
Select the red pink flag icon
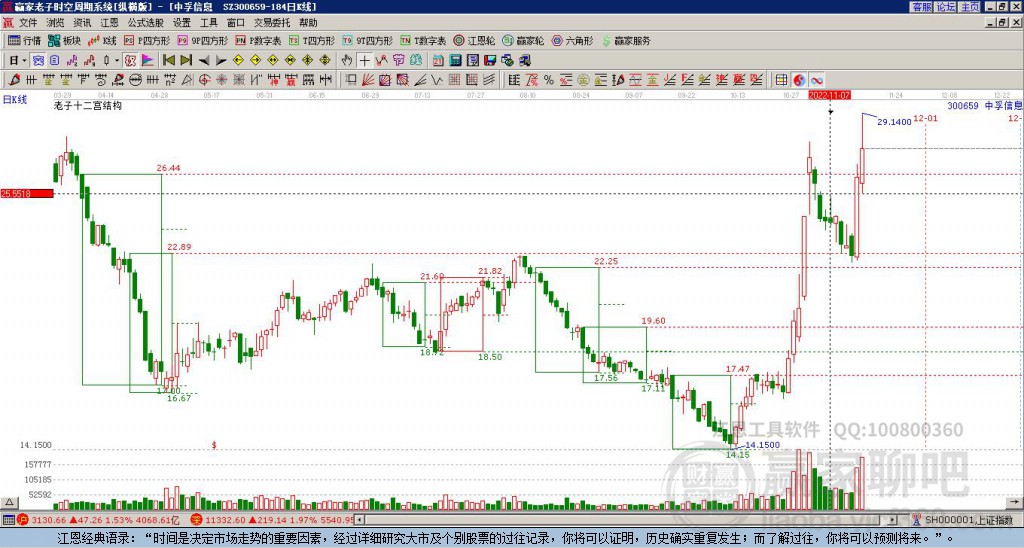(x=148, y=61)
